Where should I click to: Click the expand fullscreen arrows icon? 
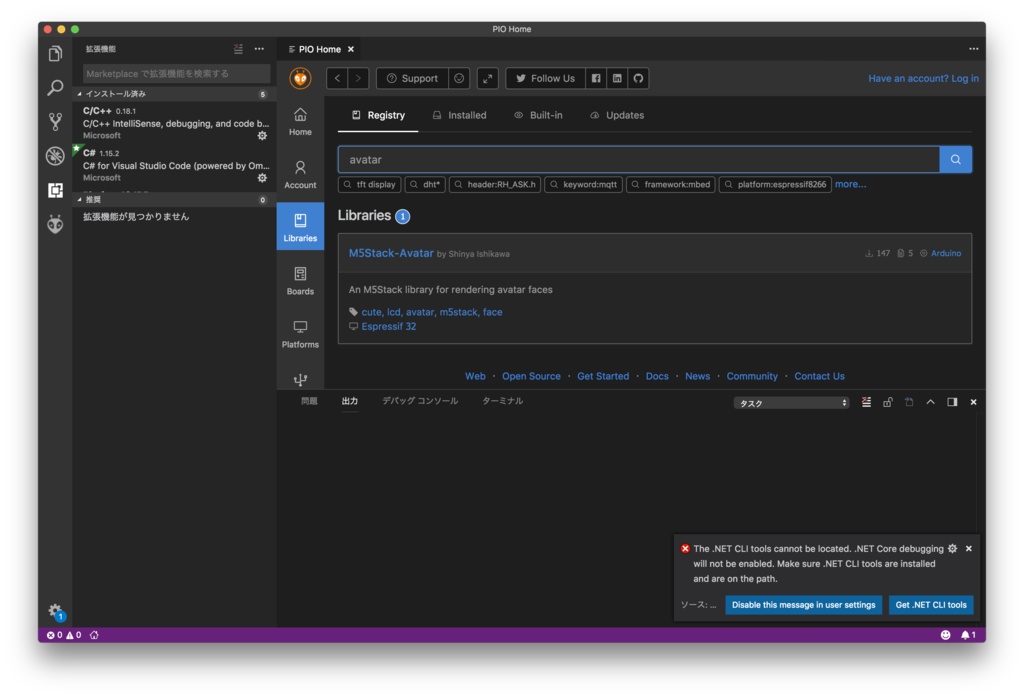(488, 78)
